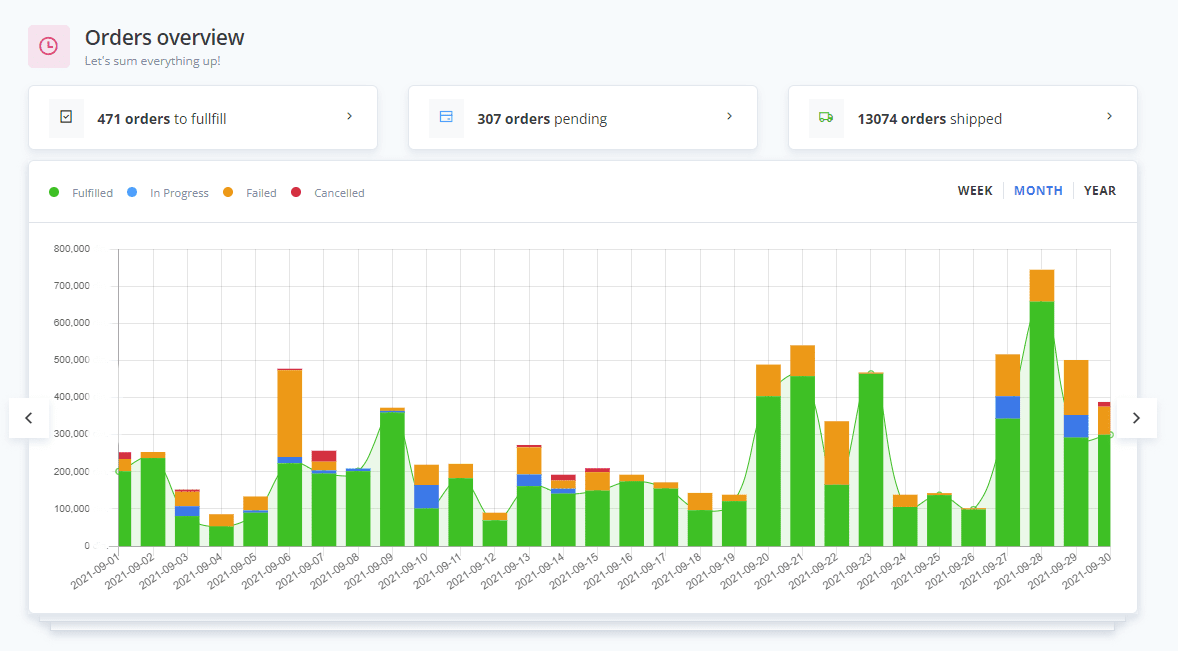Switch chart to WEEK view
The width and height of the screenshot is (1178, 651).
[974, 191]
